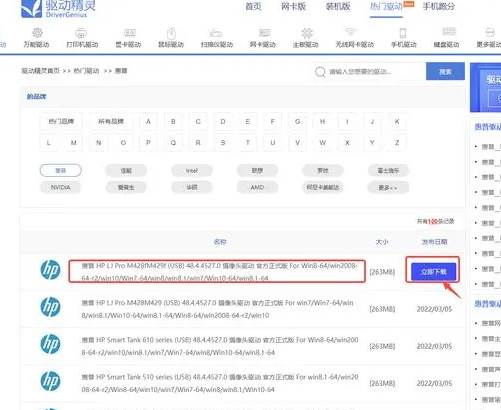Click the DriverGenius logo
Viewport: 501px width, 410px height.
click(58, 9)
